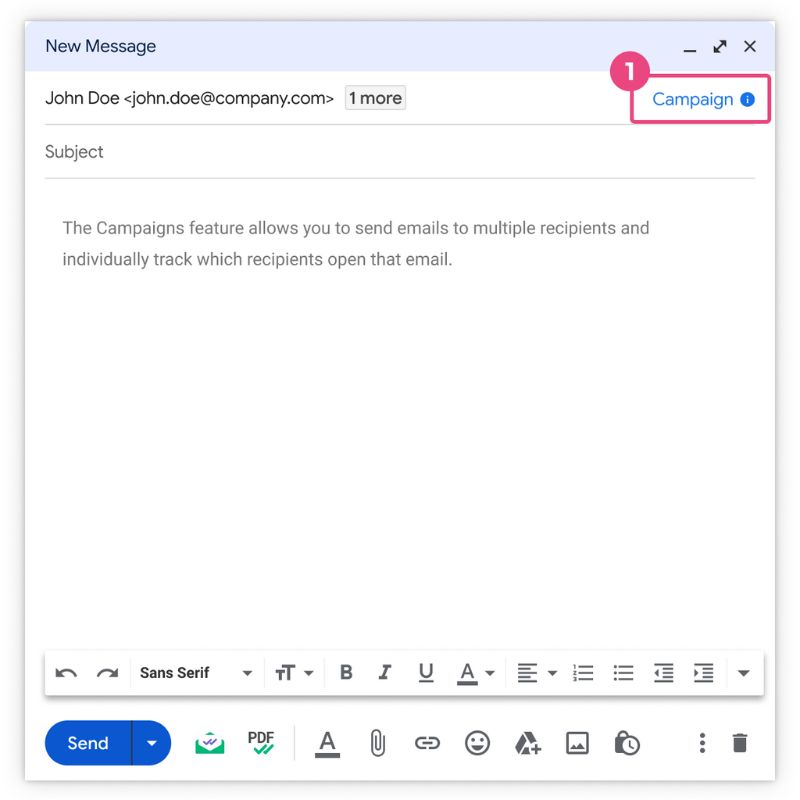Click the redo arrow icon
This screenshot has width=800, height=800.
click(107, 673)
